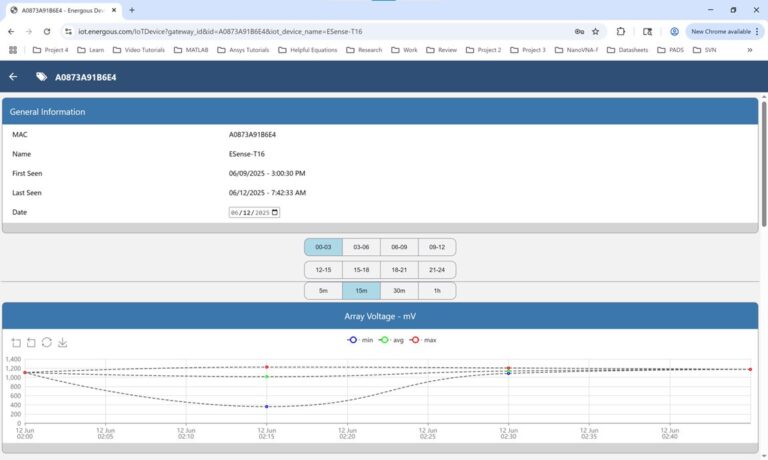Click the browser address bar URL
Image resolution: width=768 pixels, height=460 pixels.
(x=300, y=31)
